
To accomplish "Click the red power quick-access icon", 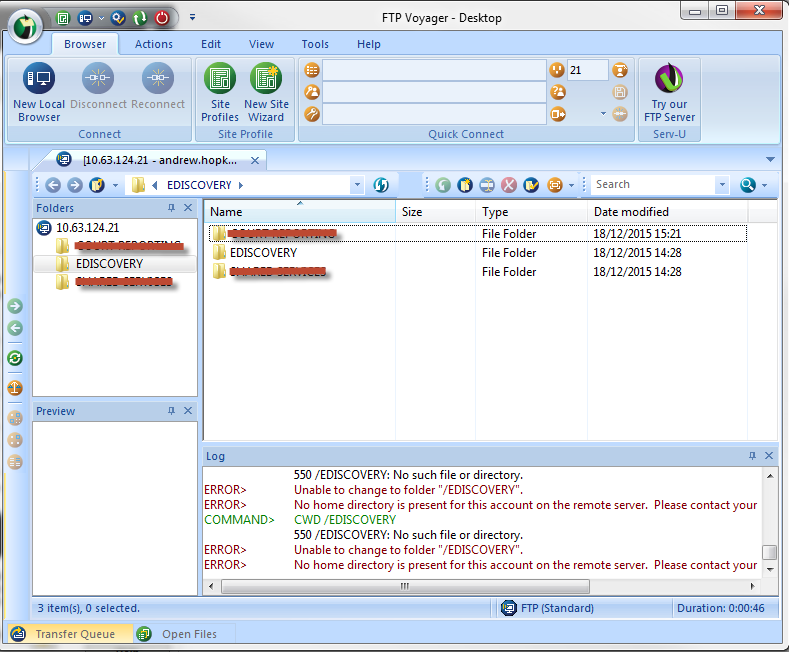I will pos(162,19).
